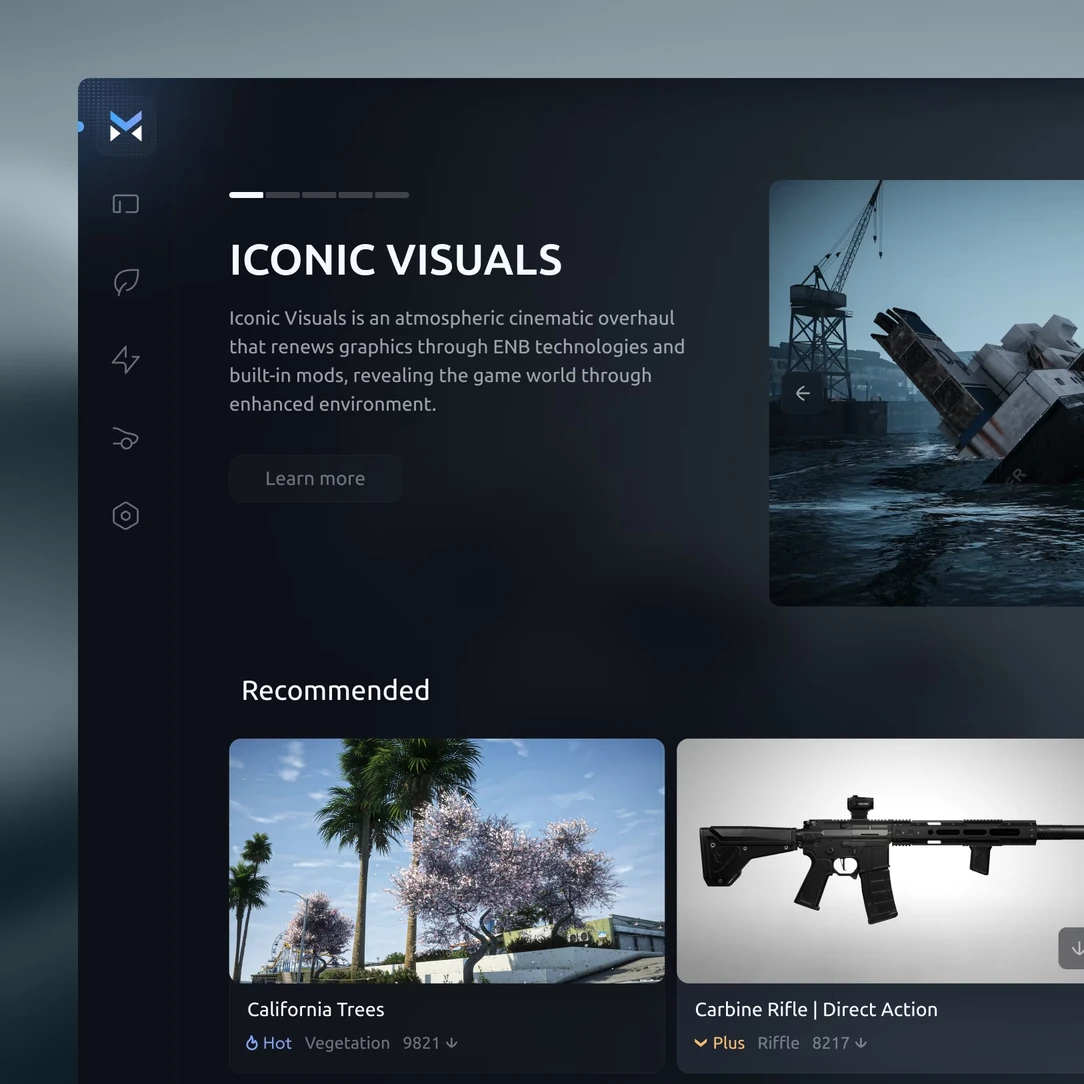
Task: Select the second carousel indicator segment
Action: click(x=283, y=195)
